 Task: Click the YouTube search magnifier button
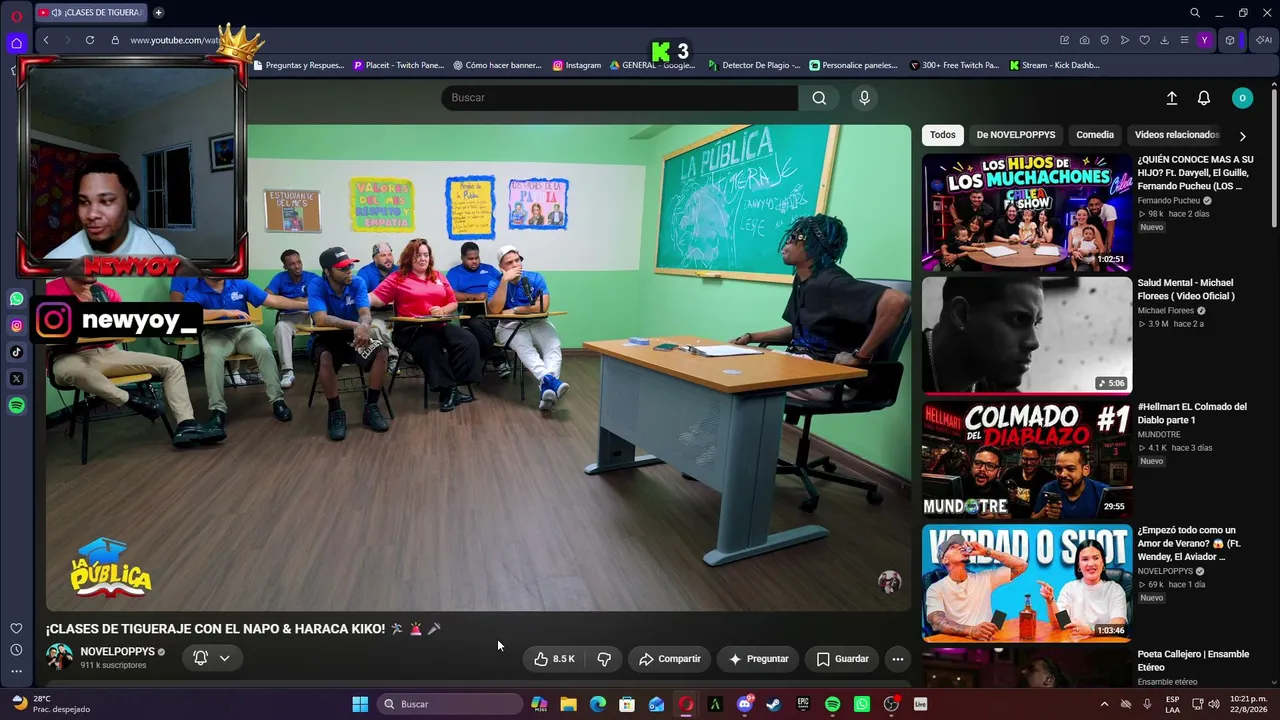(x=819, y=98)
